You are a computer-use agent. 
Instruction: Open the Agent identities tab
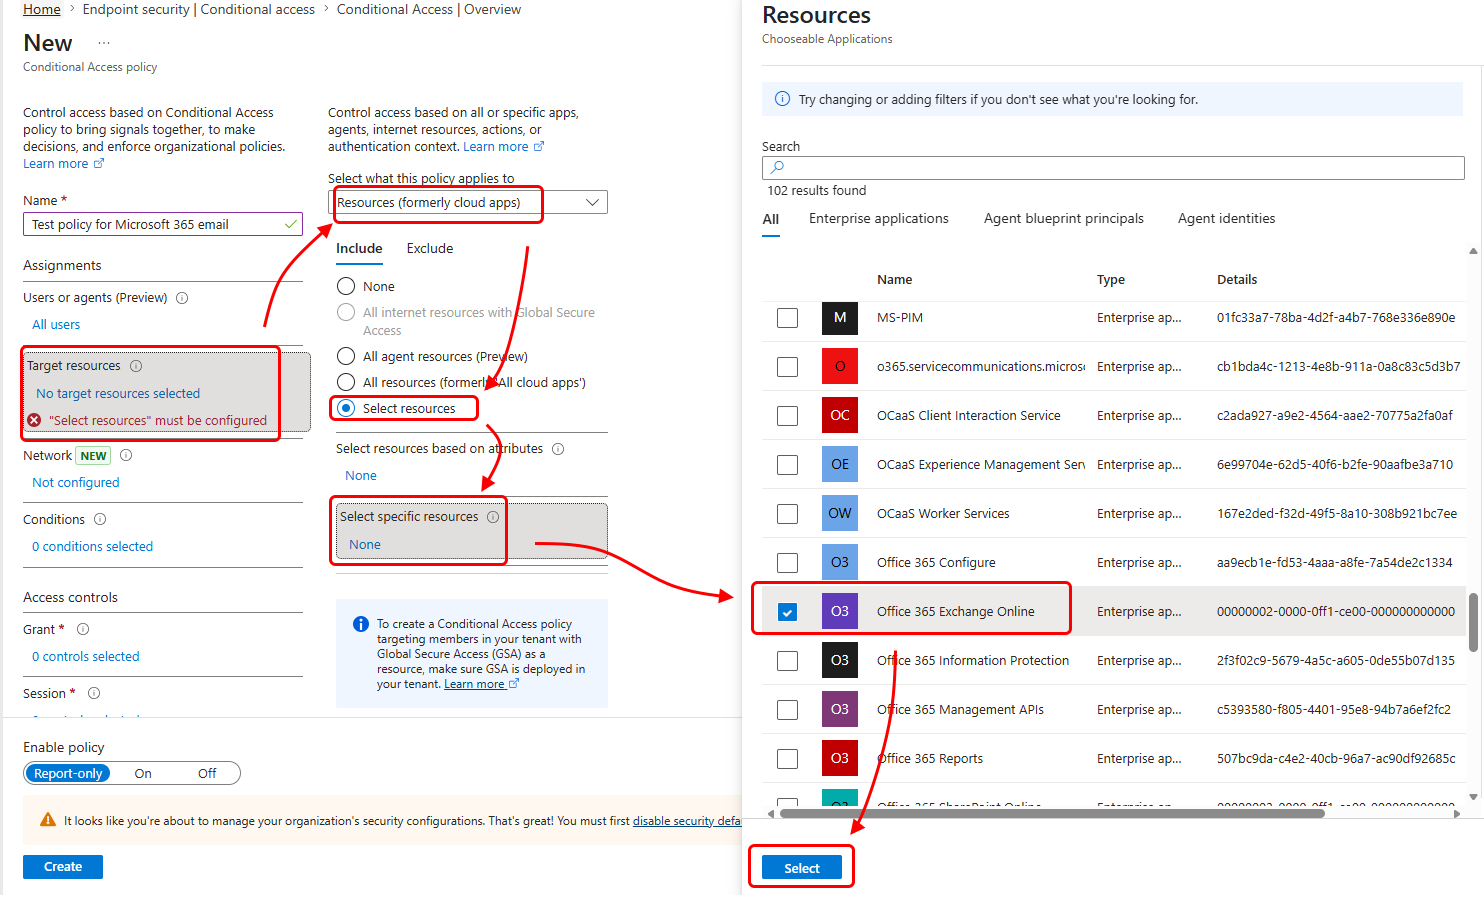click(x=1227, y=218)
